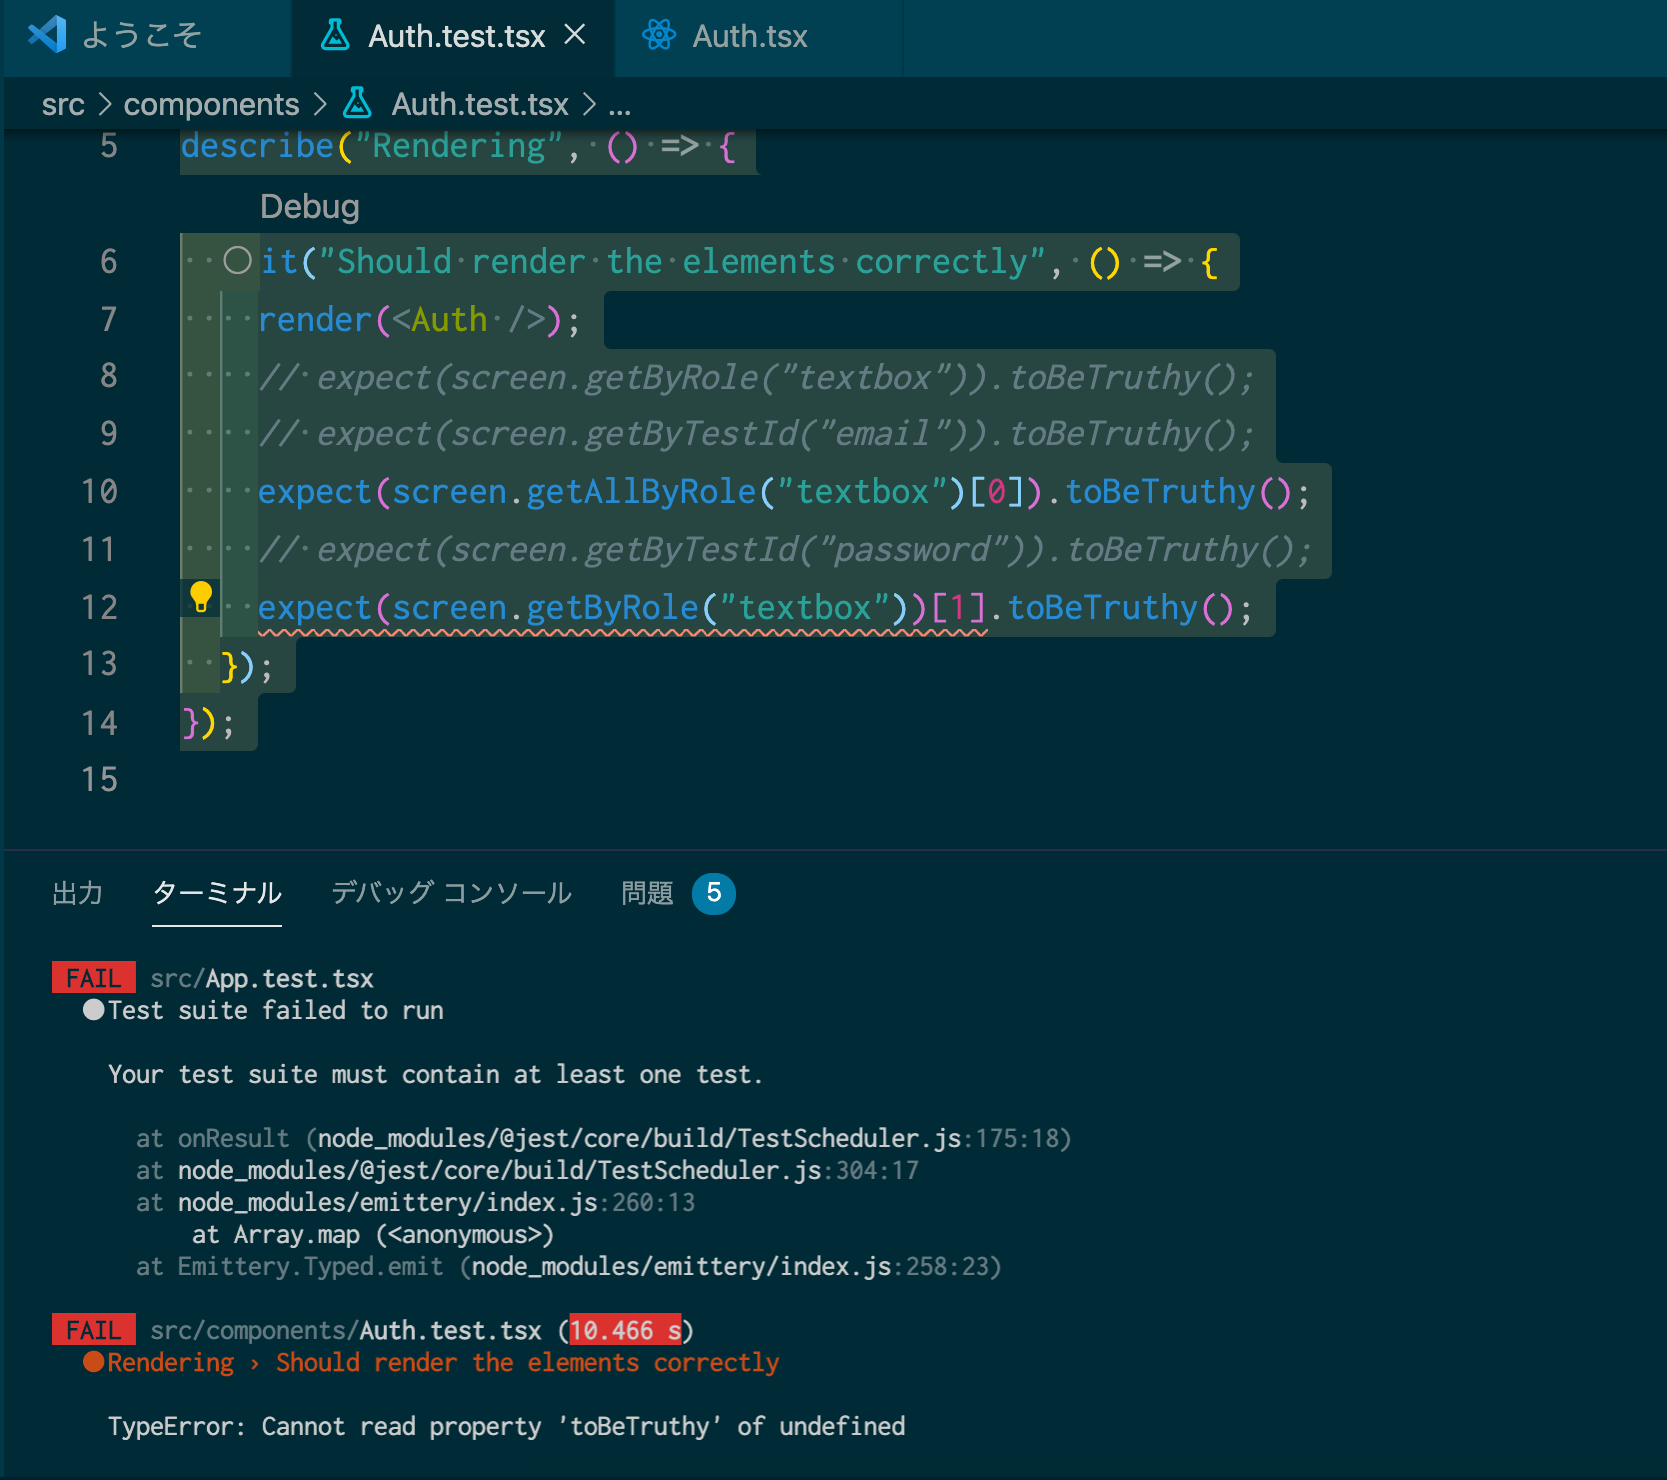
Task: Click the "Should render the elements correctly" string
Action: click(x=682, y=262)
